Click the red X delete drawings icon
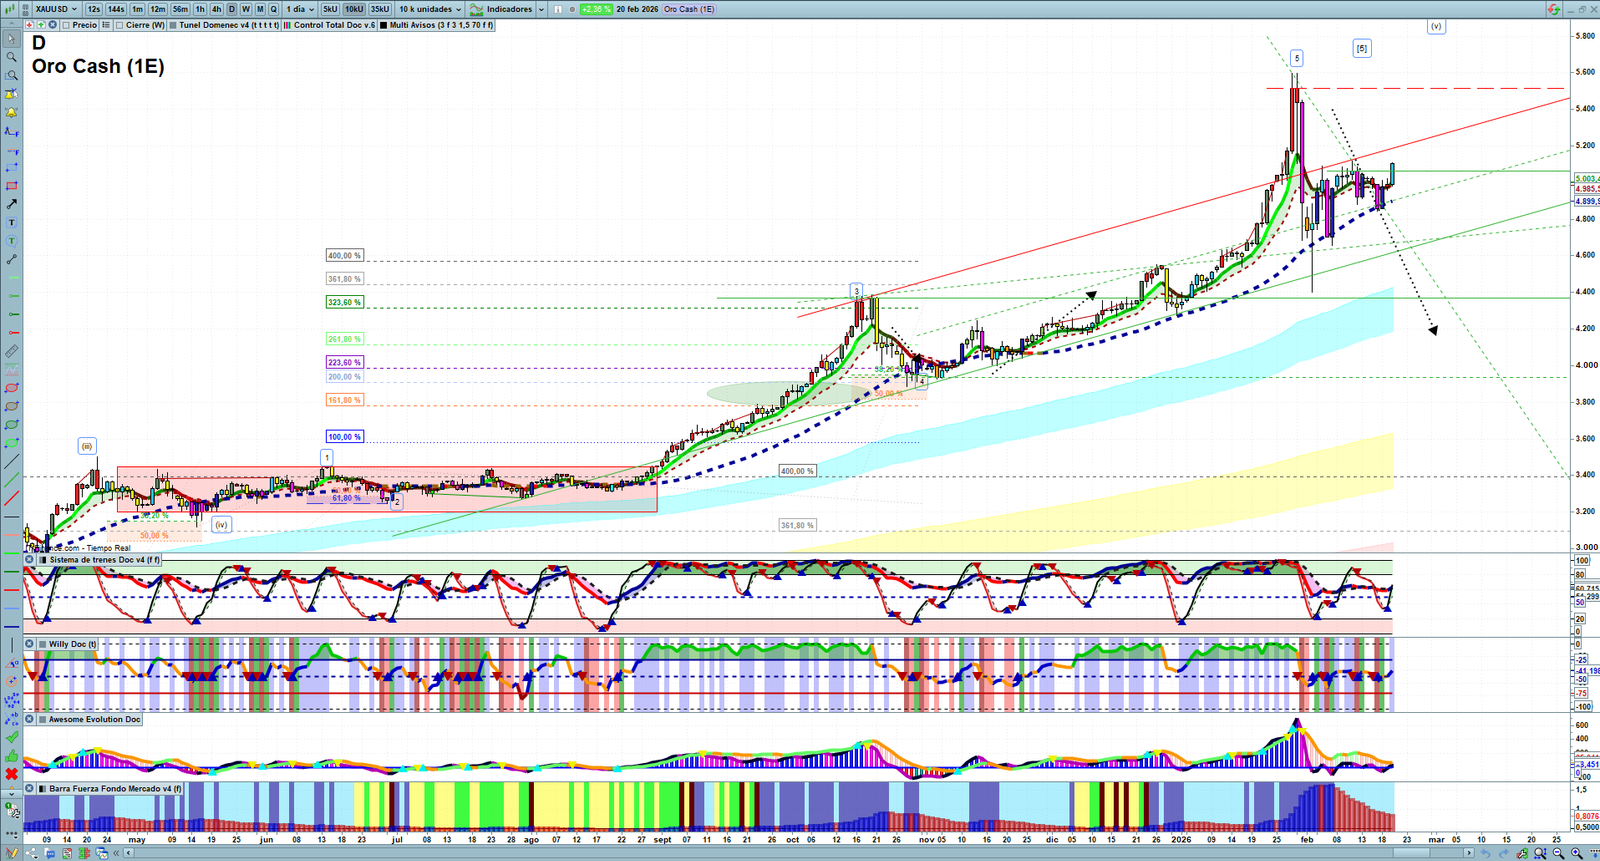 point(12,774)
